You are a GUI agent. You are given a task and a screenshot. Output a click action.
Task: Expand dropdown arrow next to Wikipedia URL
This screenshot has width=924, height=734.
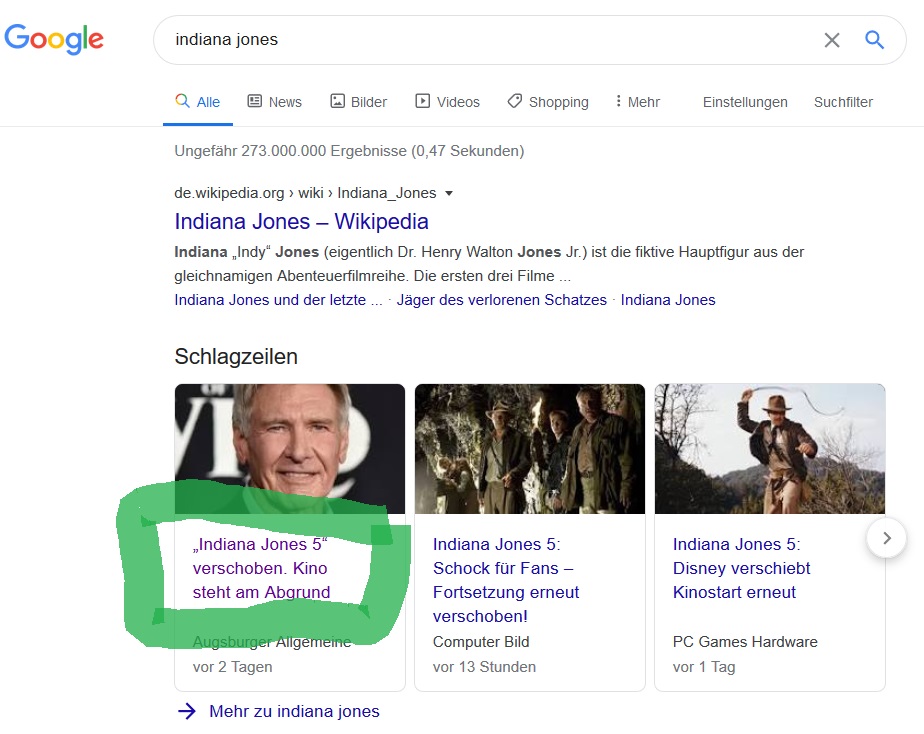pyautogui.click(x=449, y=193)
